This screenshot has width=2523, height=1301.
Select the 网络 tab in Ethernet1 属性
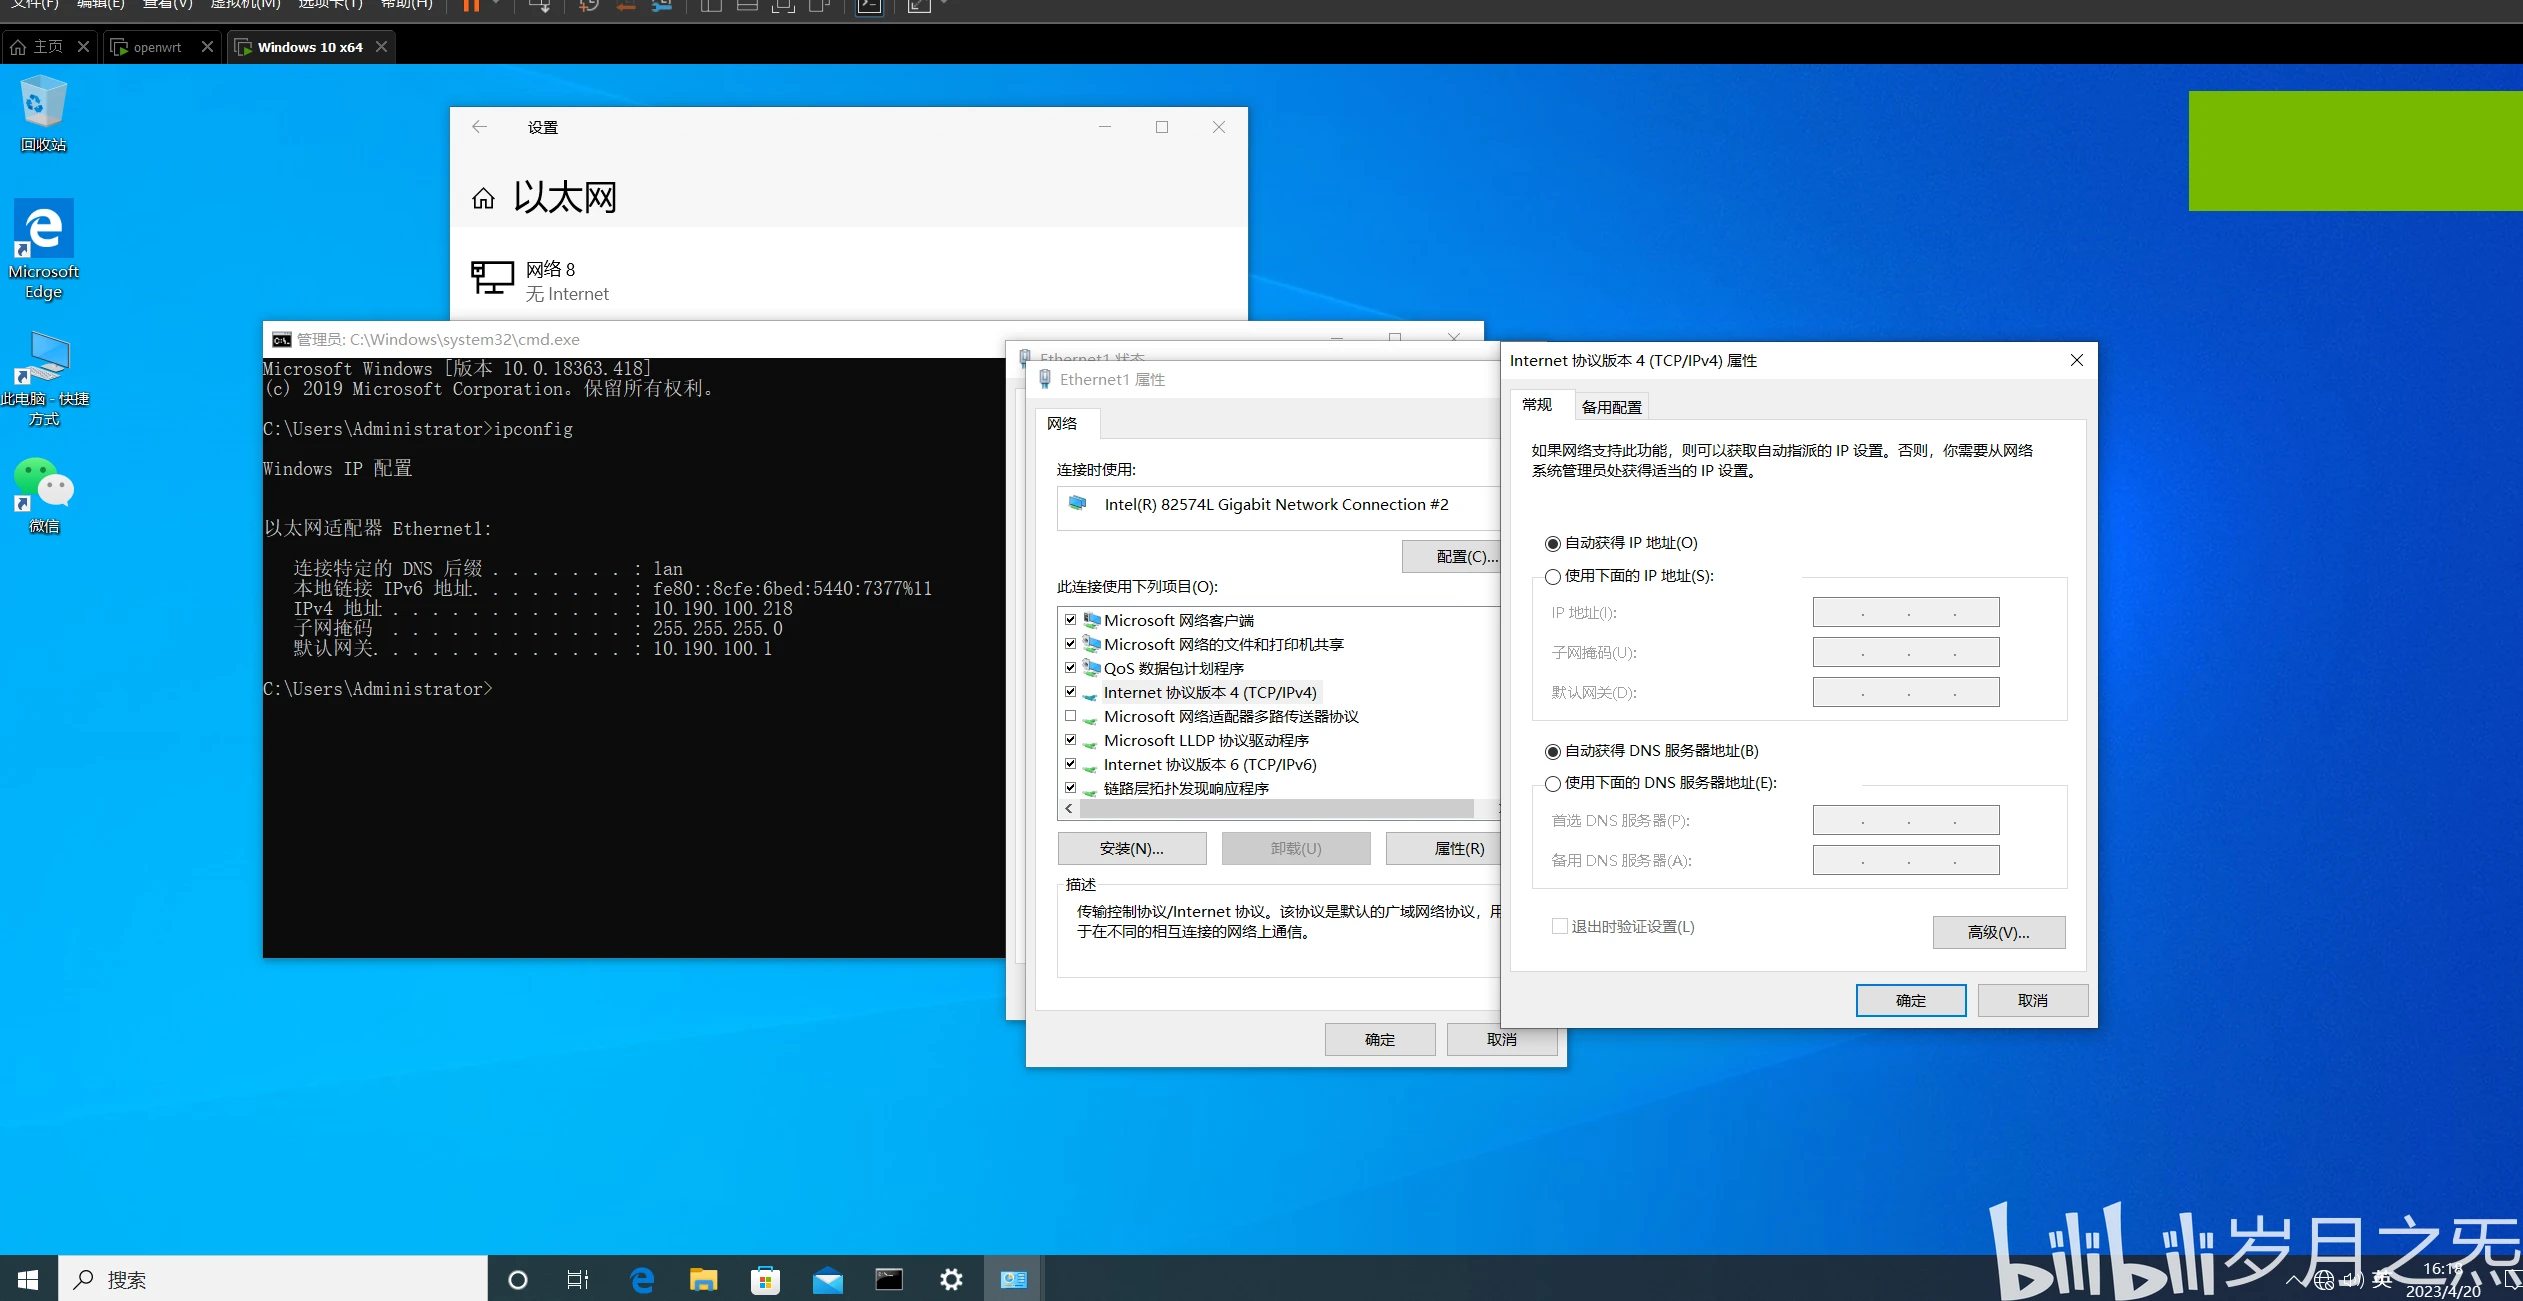(x=1062, y=423)
